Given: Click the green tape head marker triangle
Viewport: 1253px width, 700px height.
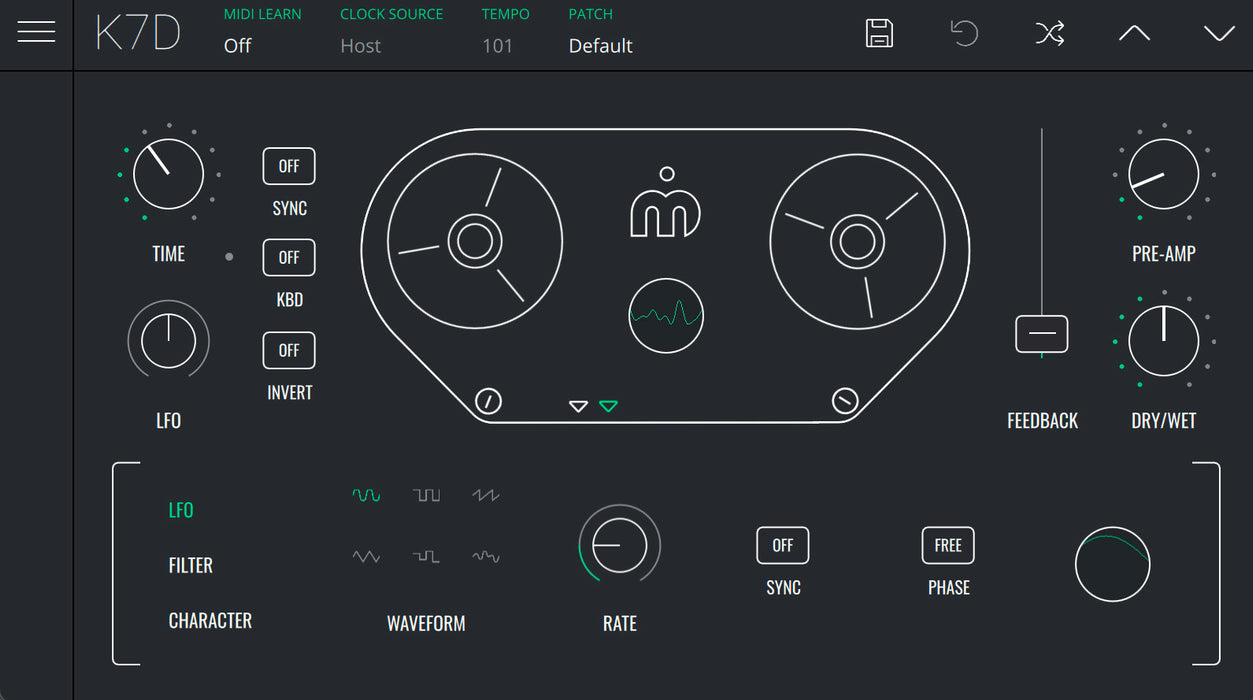Looking at the screenshot, I should point(608,406).
